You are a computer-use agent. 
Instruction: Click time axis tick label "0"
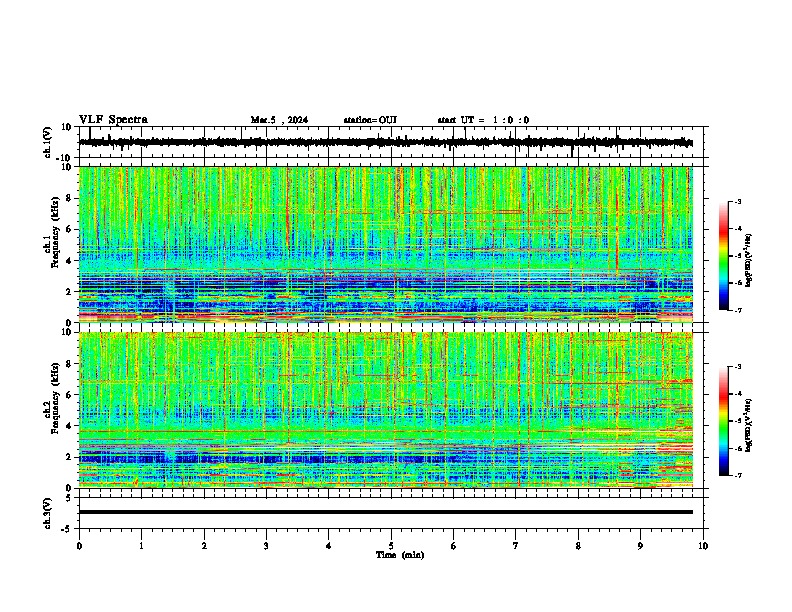pyautogui.click(x=79, y=546)
